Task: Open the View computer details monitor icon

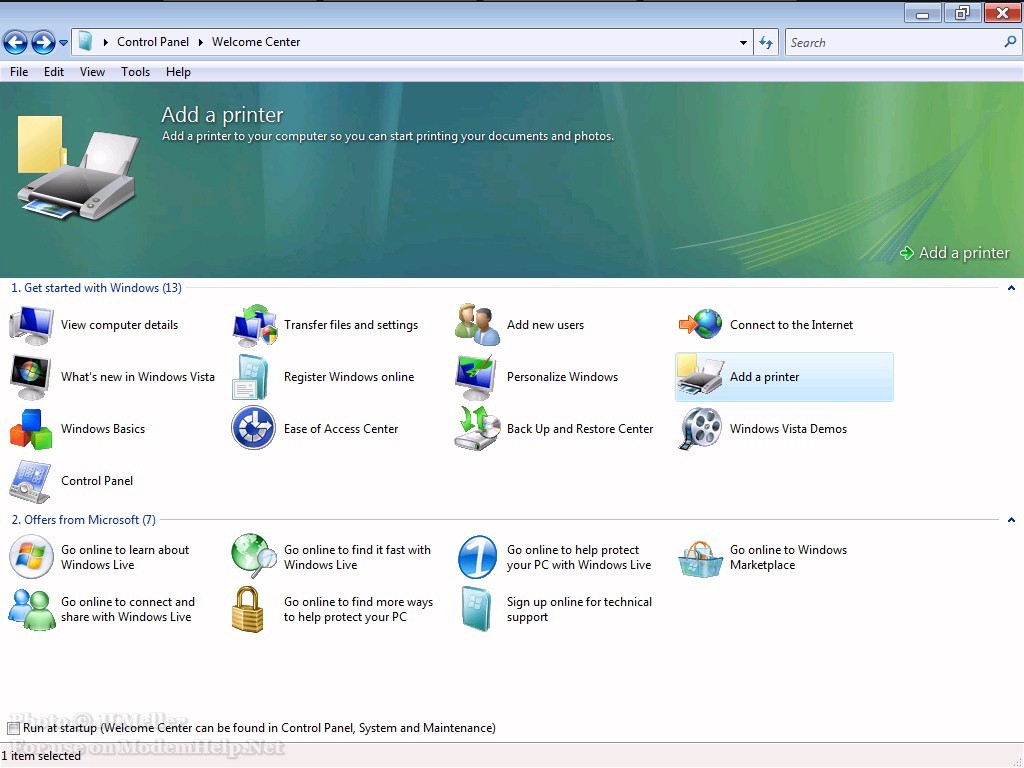Action: (x=31, y=325)
